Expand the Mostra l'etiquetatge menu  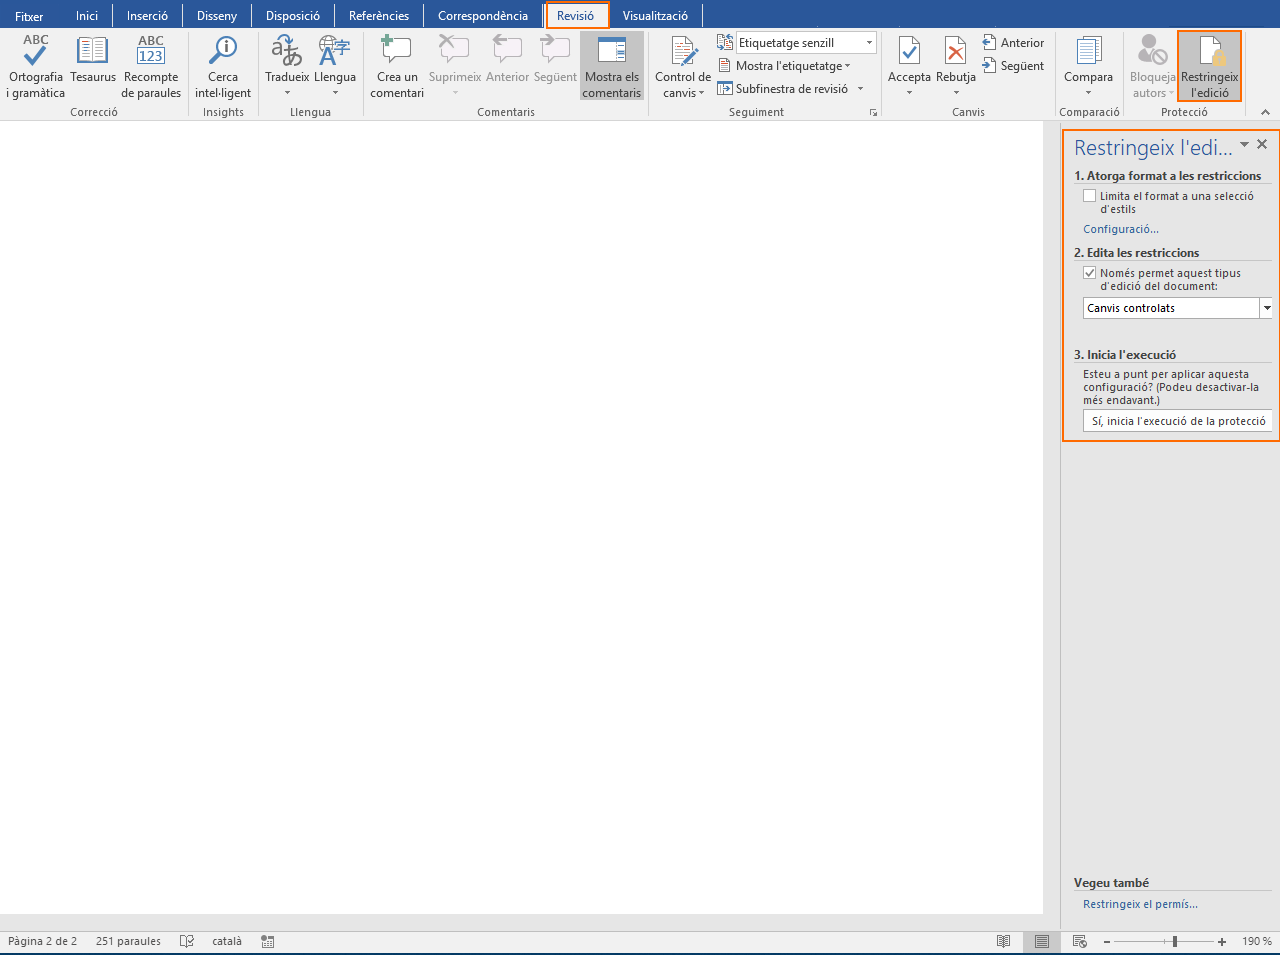click(792, 66)
